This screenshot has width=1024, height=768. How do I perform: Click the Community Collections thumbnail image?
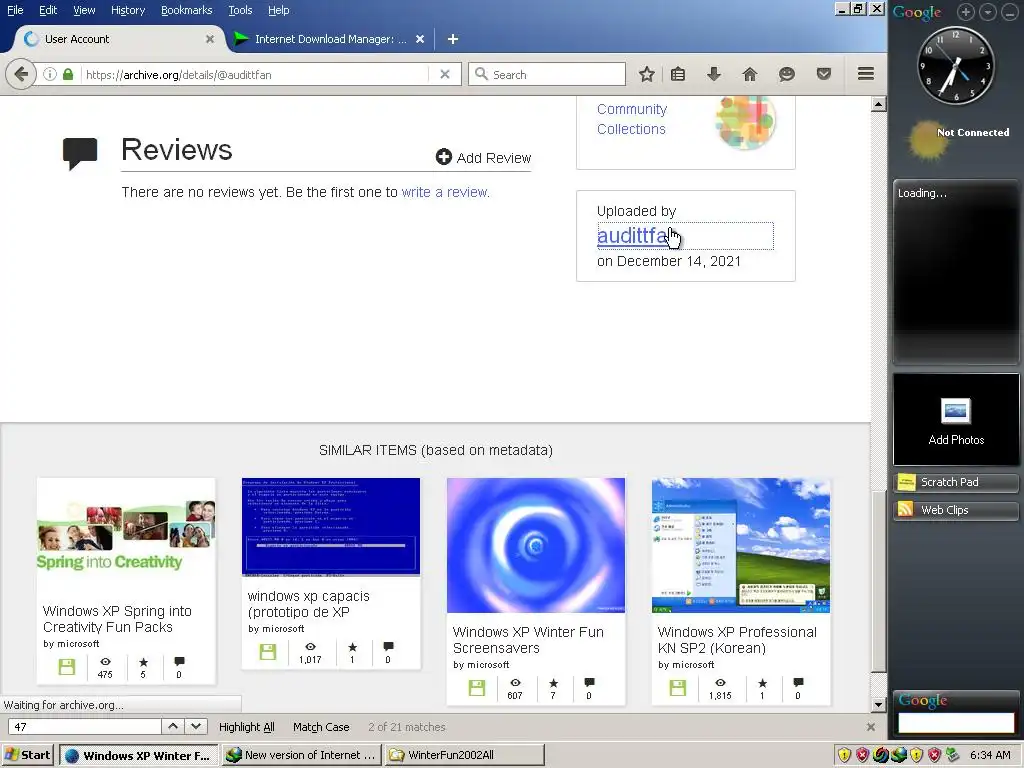point(745,121)
